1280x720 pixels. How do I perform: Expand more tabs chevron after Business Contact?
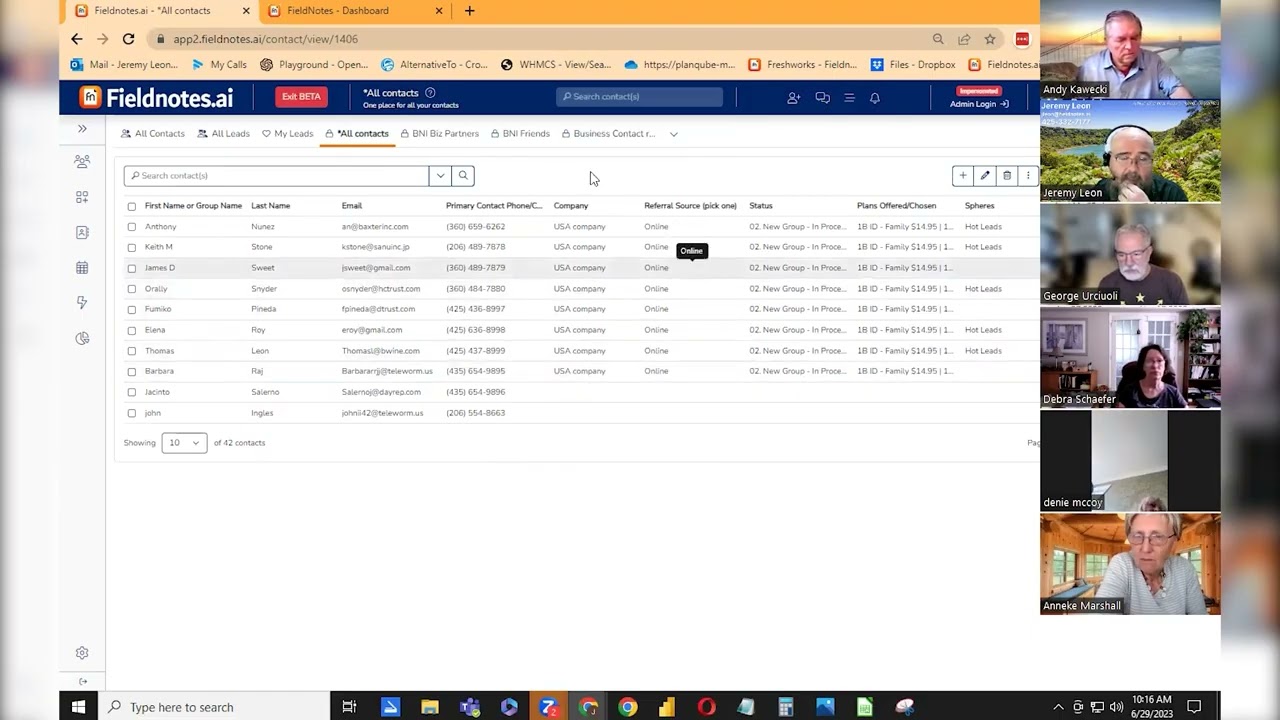pos(674,134)
